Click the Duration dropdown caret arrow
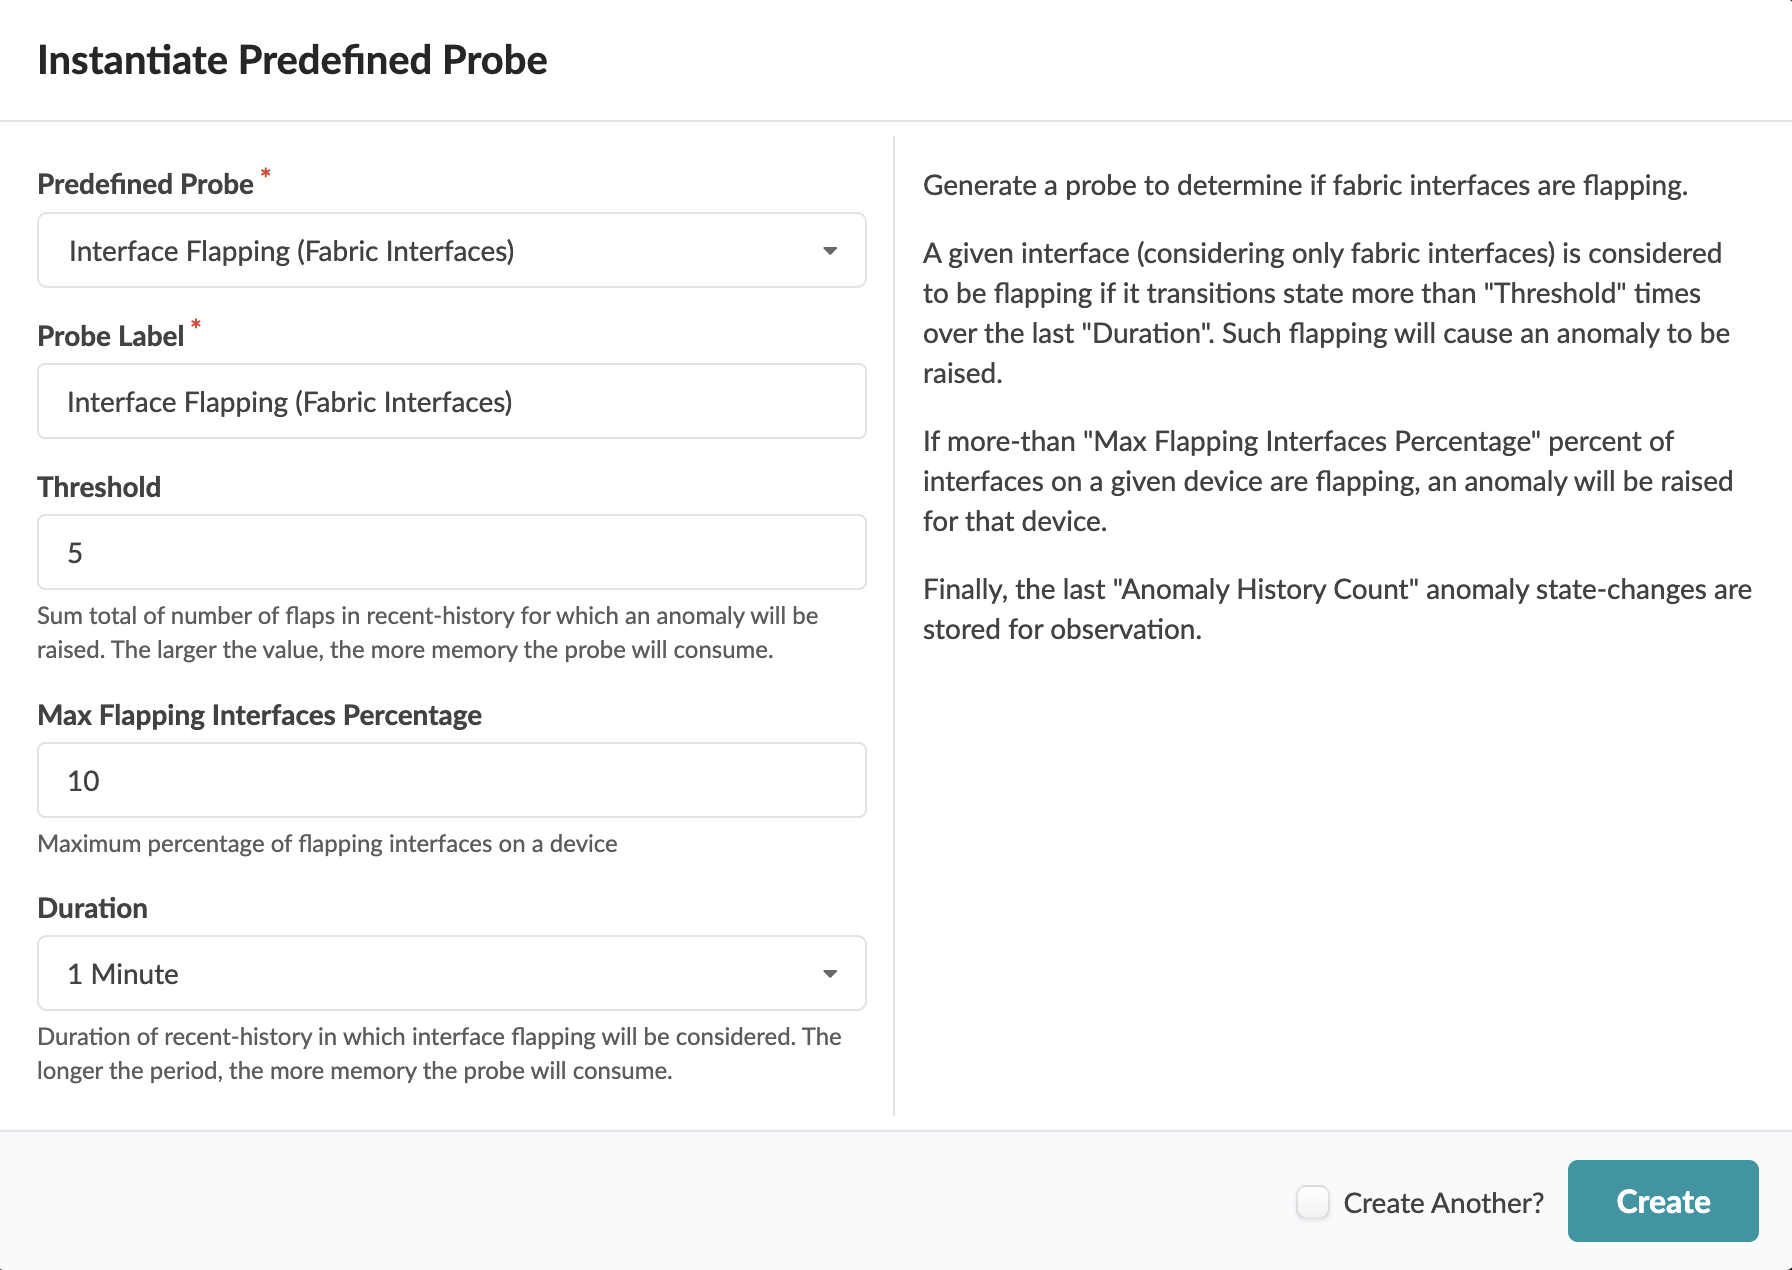Viewport: 1792px width, 1270px height. tap(830, 974)
